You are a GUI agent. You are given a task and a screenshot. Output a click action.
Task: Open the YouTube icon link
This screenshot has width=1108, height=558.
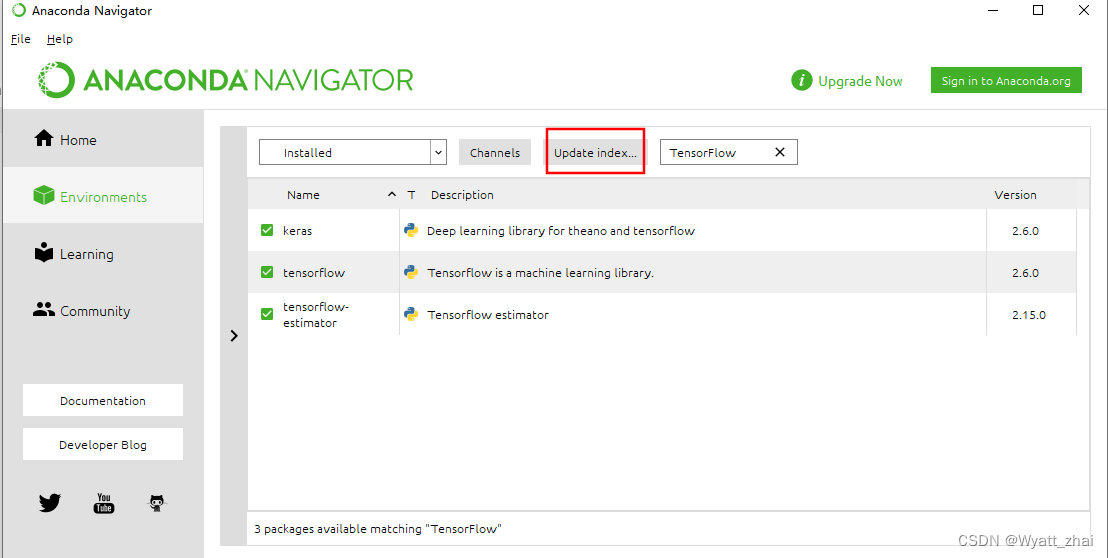104,503
